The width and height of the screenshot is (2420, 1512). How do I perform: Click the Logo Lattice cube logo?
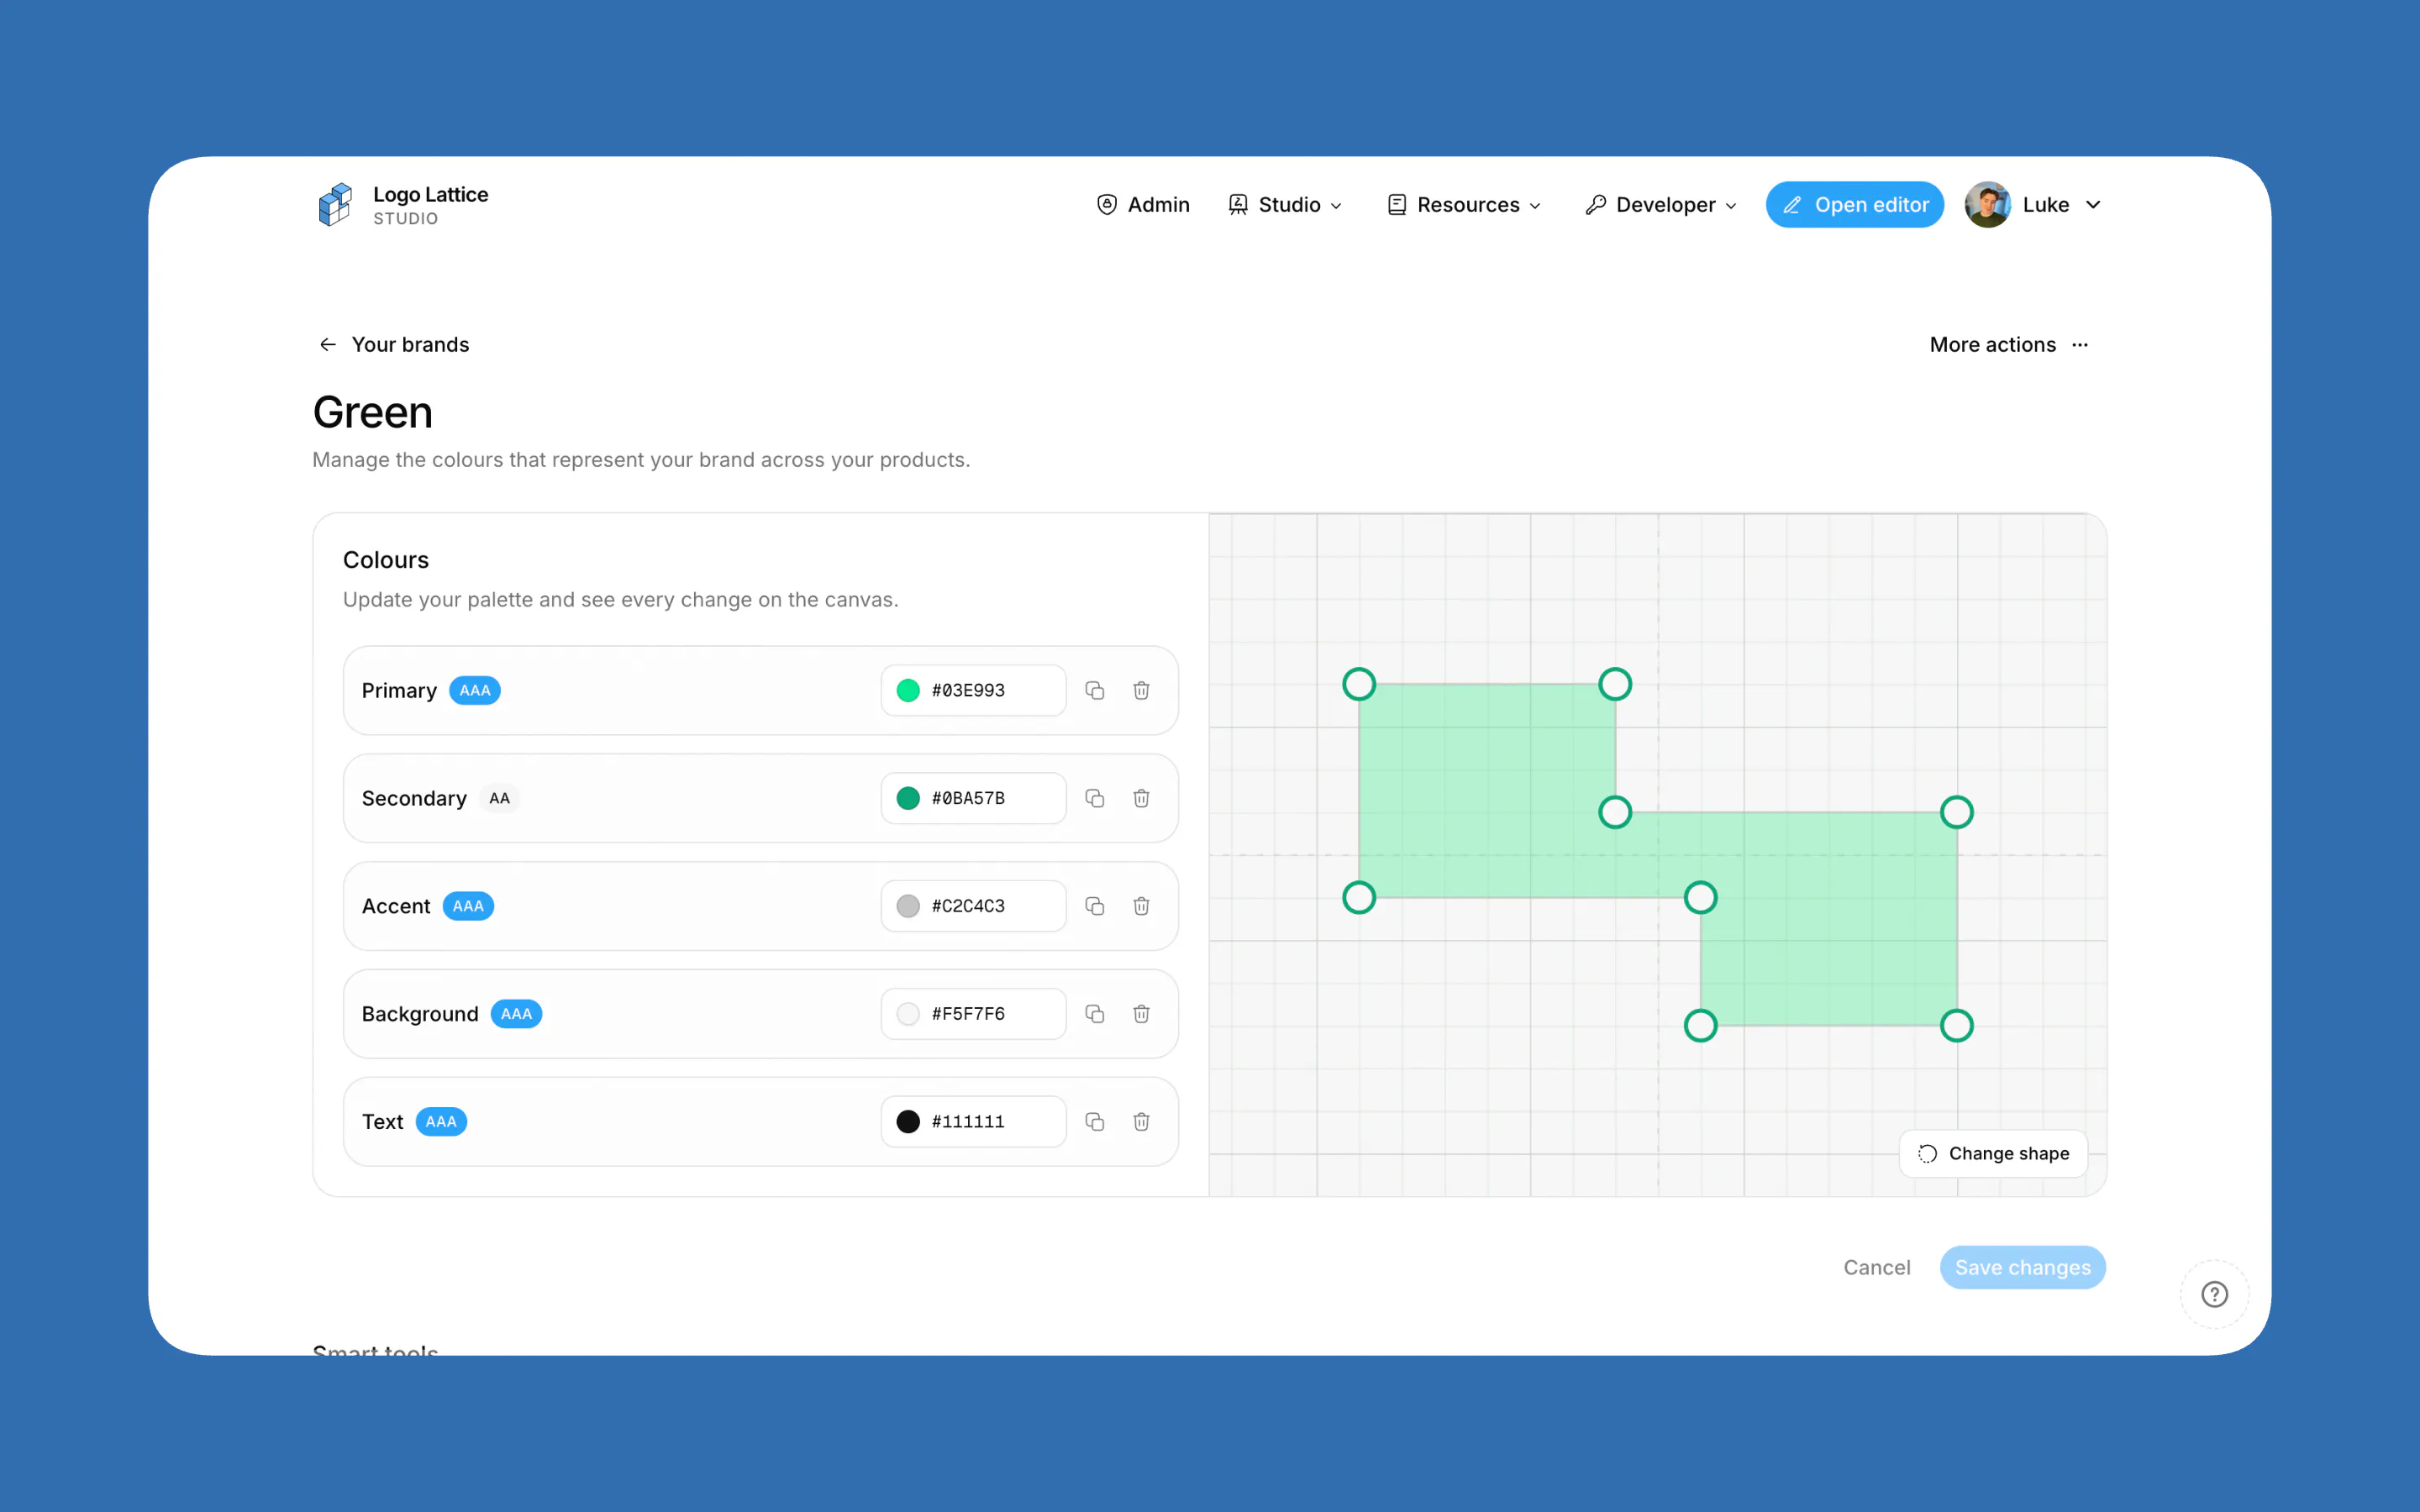[335, 205]
